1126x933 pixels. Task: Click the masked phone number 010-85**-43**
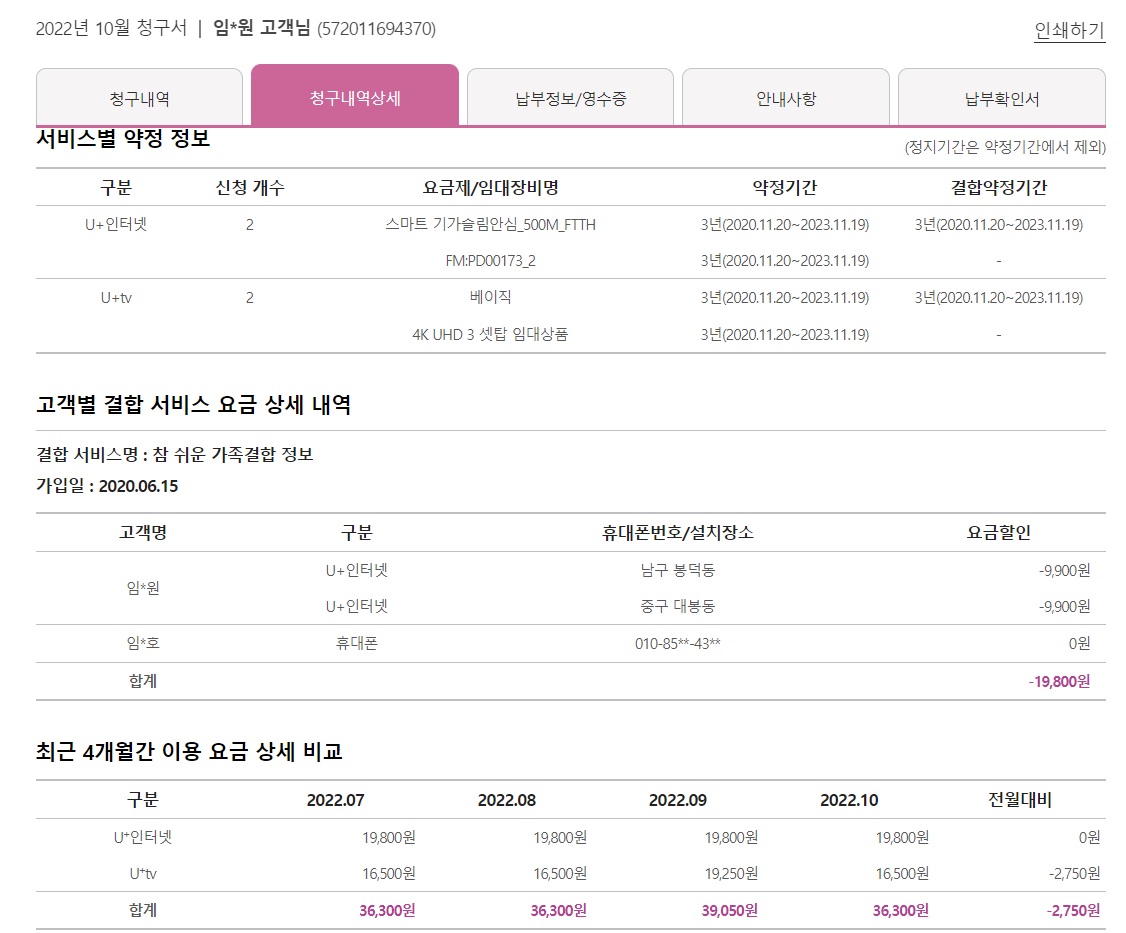[677, 643]
